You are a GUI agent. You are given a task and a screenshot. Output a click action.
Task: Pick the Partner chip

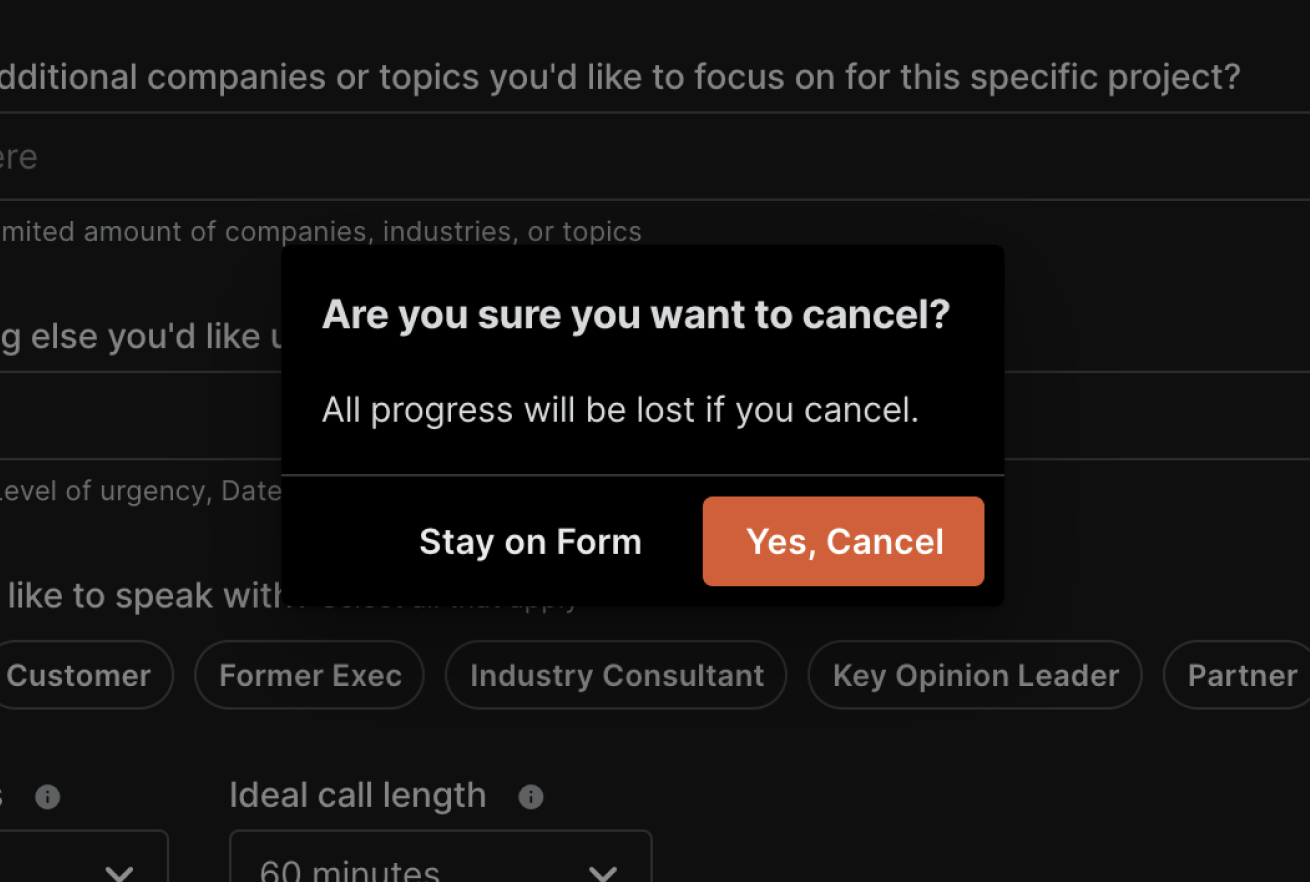[x=1242, y=675]
